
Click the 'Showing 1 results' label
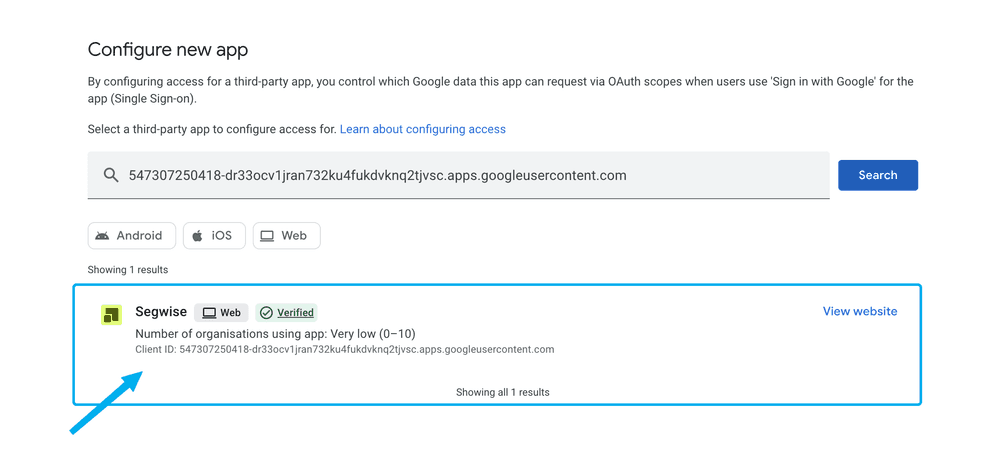(x=128, y=270)
